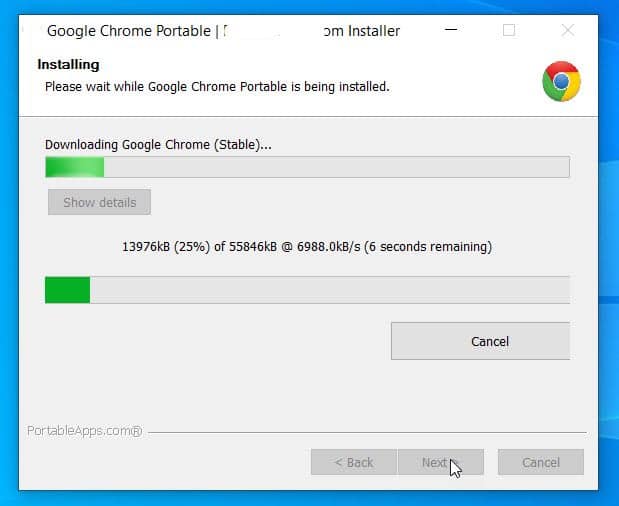Minimize the installer window
Screen dimensions: 619x506
click(x=451, y=30)
